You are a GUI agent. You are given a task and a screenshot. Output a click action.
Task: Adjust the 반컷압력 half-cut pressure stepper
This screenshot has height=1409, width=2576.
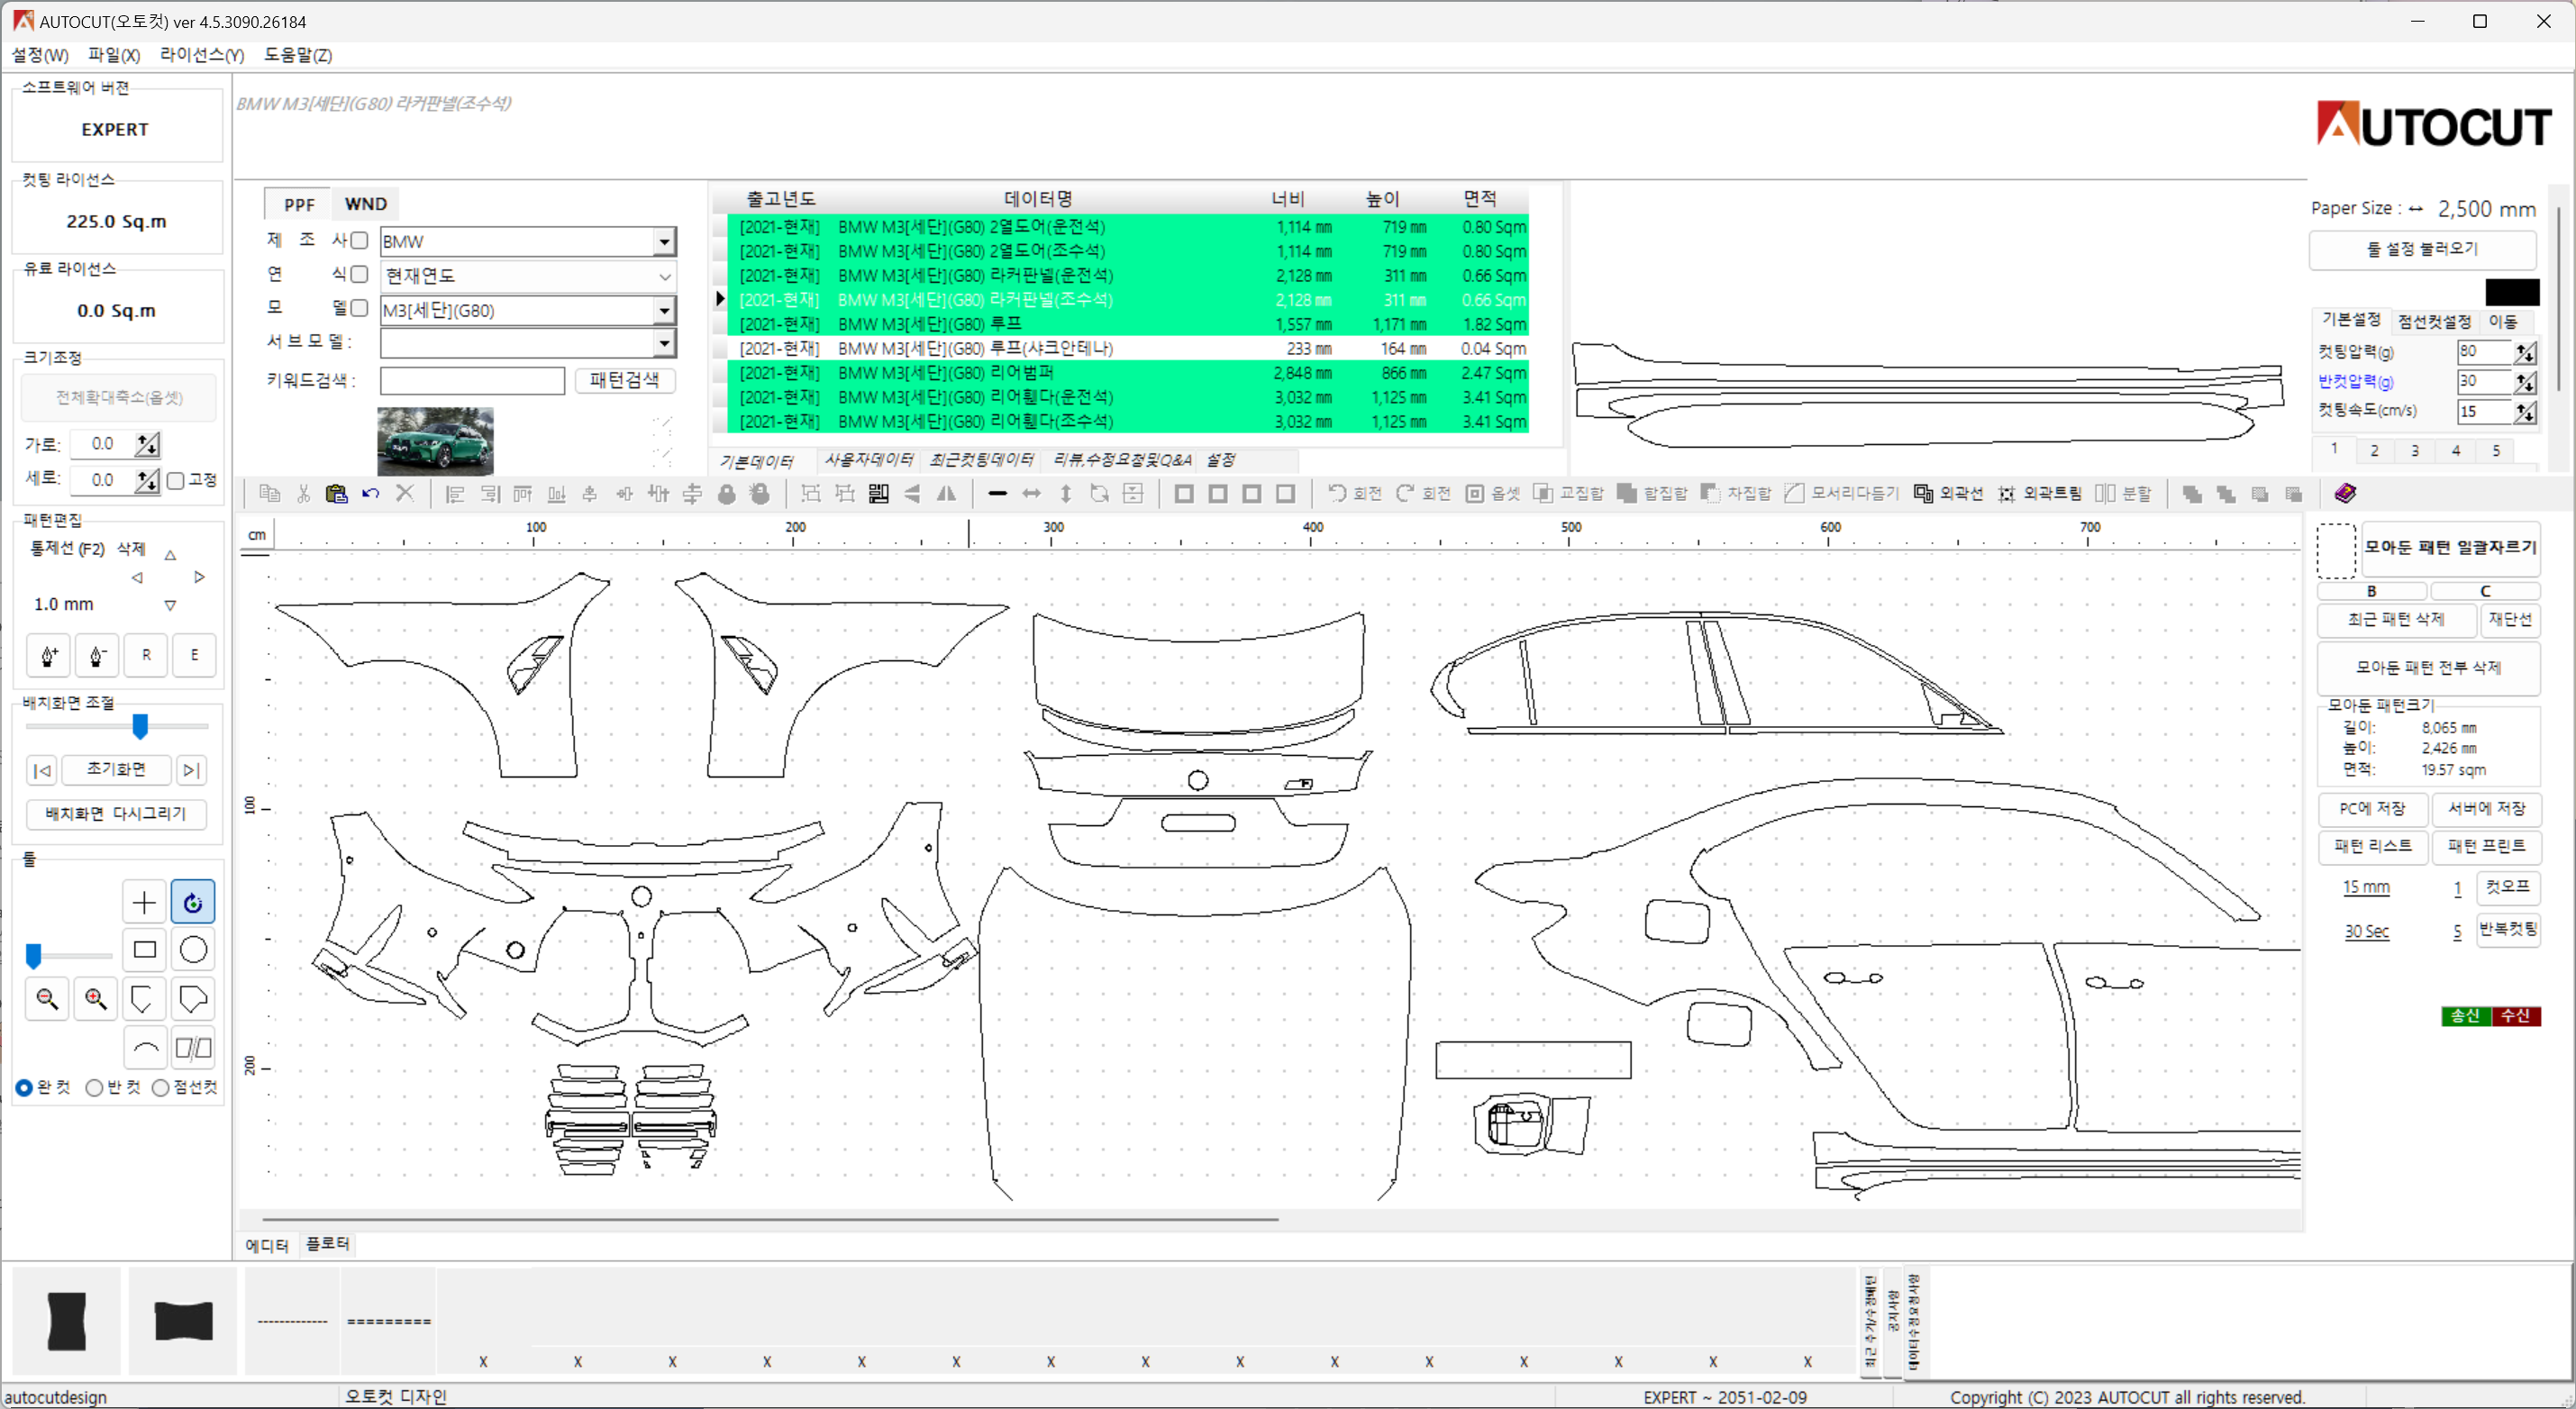pyautogui.click(x=2525, y=382)
